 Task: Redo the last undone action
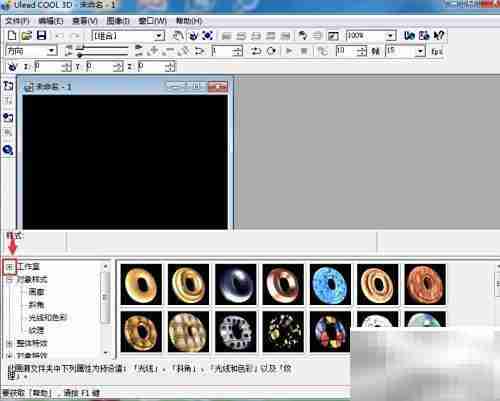[75, 36]
